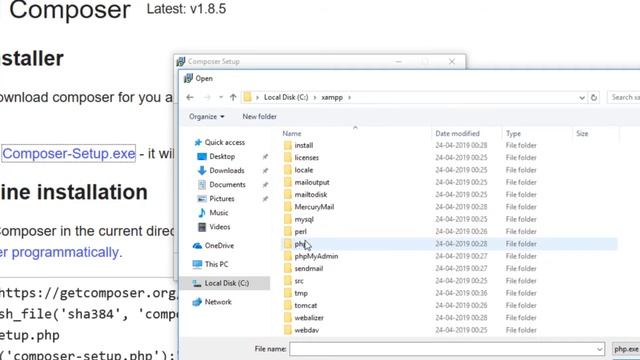Image resolution: width=640 pixels, height=360 pixels.
Task: Expand chevron after Local Disk (C:) breadcrumb
Action: (x=315, y=98)
